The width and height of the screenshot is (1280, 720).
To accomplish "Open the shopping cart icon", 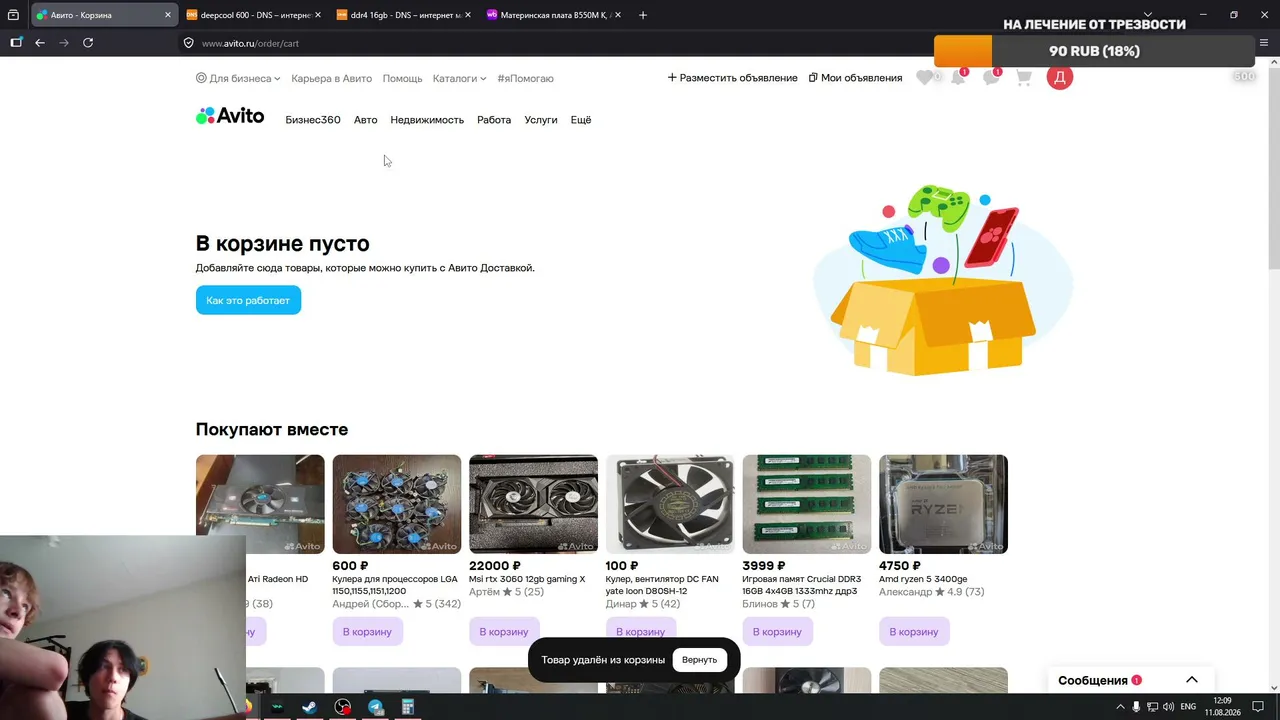I will (x=1024, y=78).
